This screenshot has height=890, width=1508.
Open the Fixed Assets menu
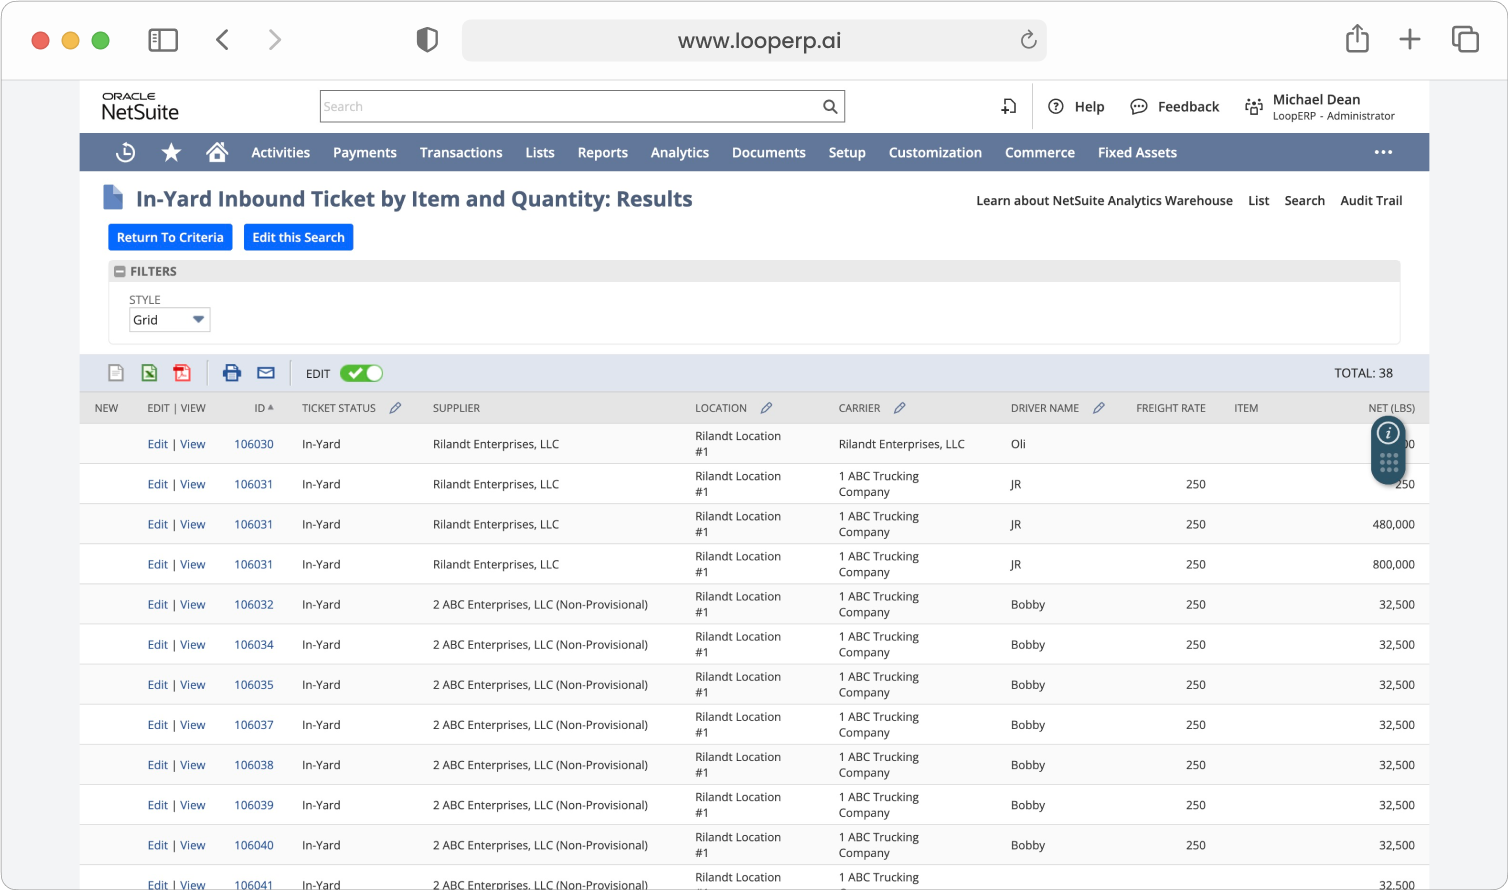point(1137,153)
